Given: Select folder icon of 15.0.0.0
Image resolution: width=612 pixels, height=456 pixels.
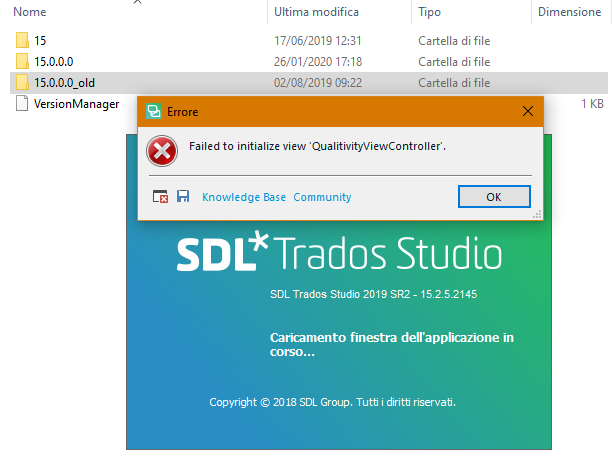Looking at the screenshot, I should point(22,61).
